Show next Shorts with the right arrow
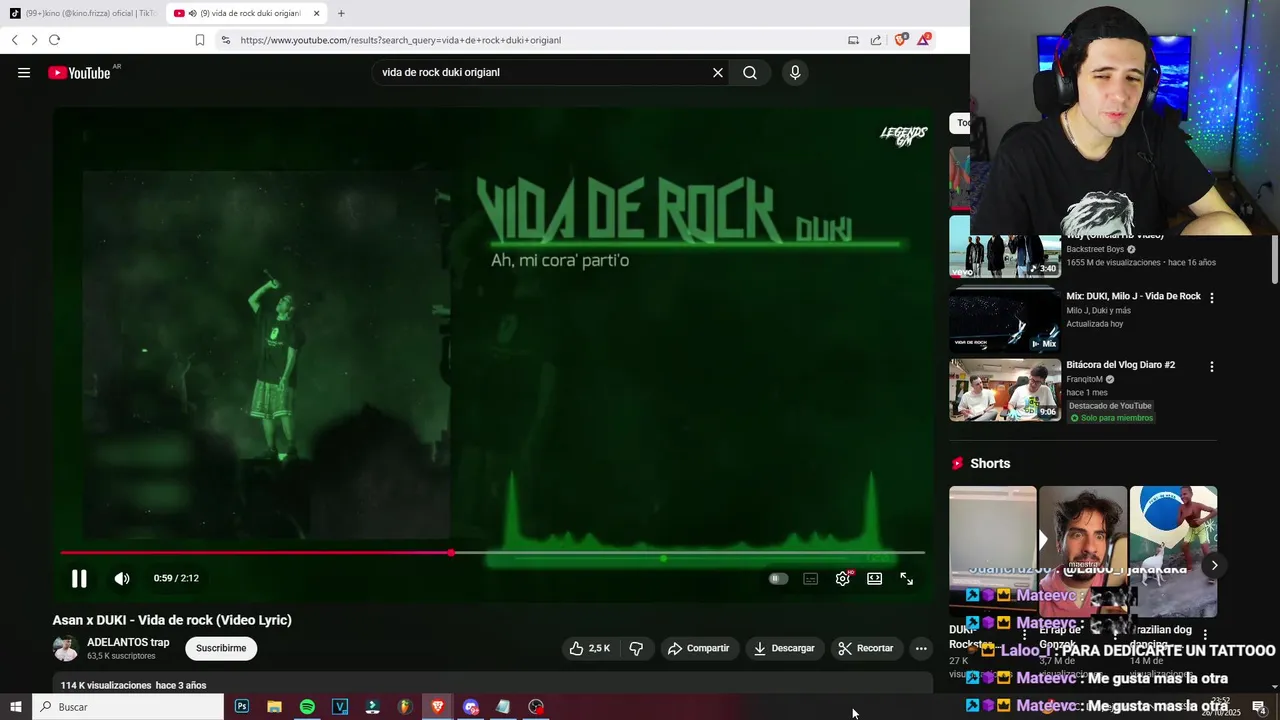Viewport: 1280px width, 720px height. pos(1214,565)
